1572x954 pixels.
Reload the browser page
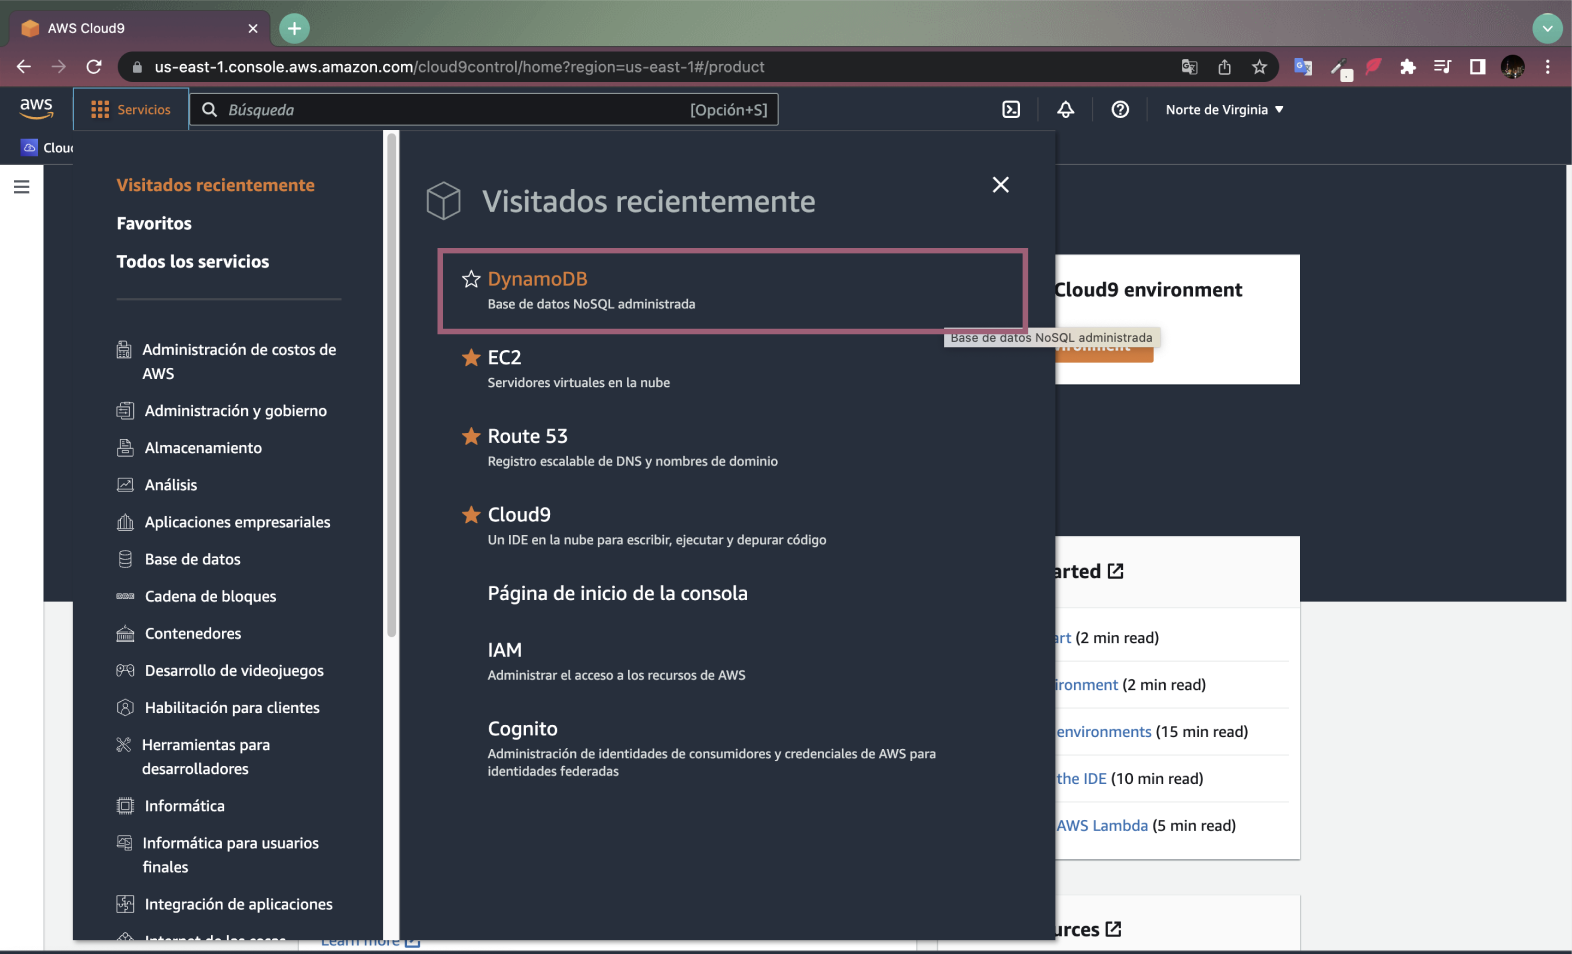94,67
